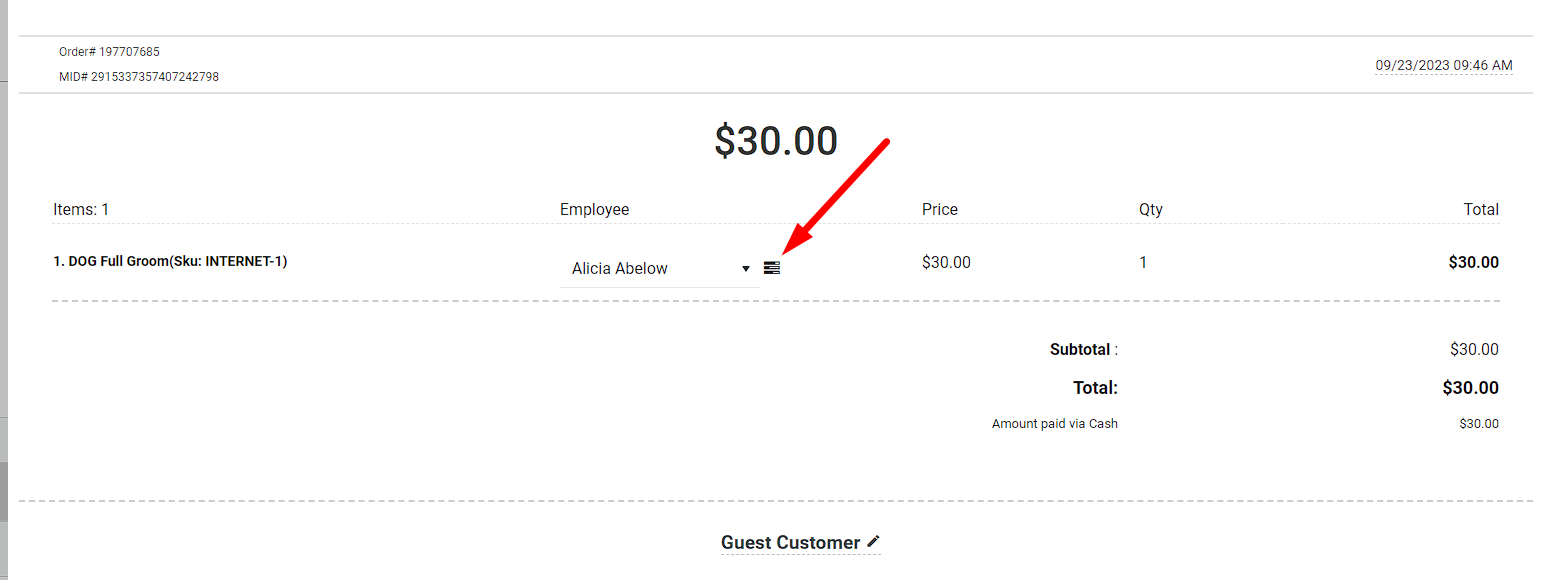Click the bold Total: label in summary
Image resolution: width=1543 pixels, height=580 pixels.
point(1095,388)
